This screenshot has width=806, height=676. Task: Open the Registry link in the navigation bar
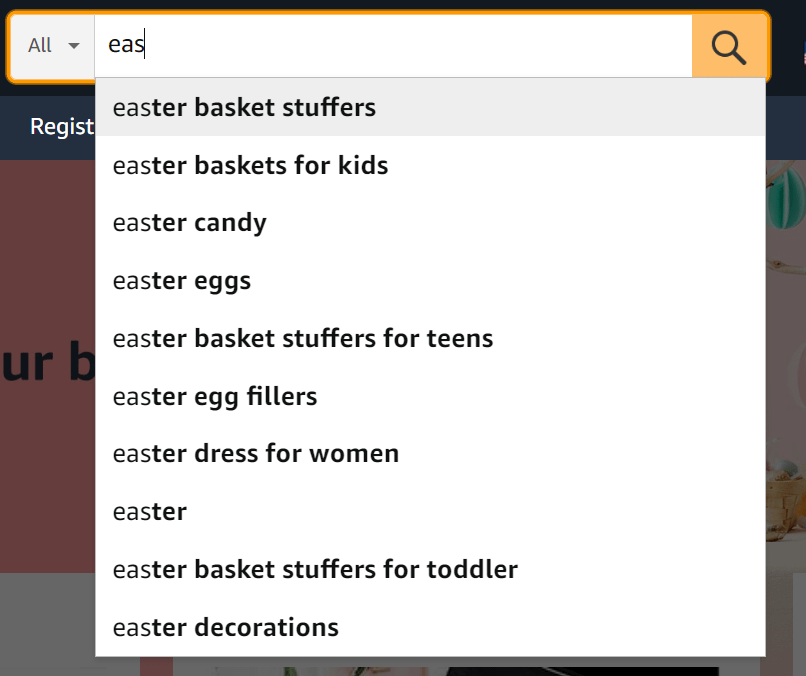63,126
